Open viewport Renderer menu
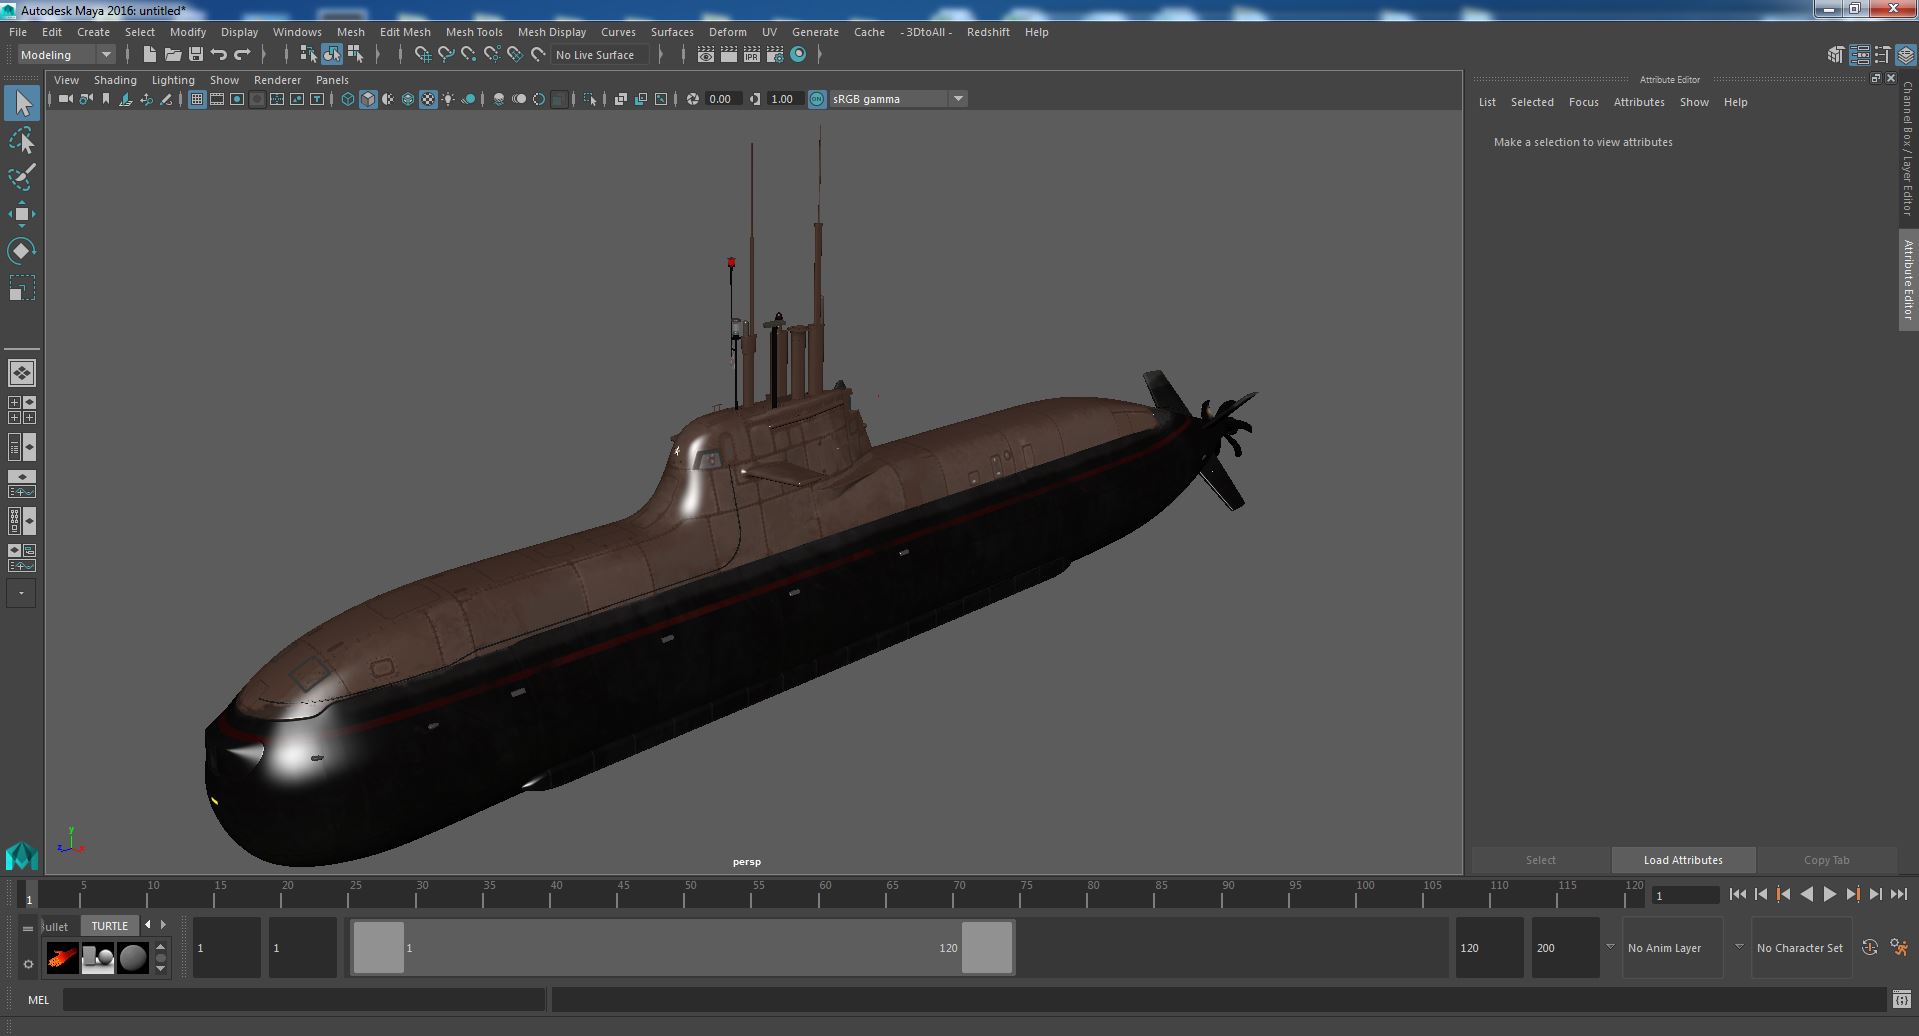The height and width of the screenshot is (1036, 1919). (x=277, y=80)
